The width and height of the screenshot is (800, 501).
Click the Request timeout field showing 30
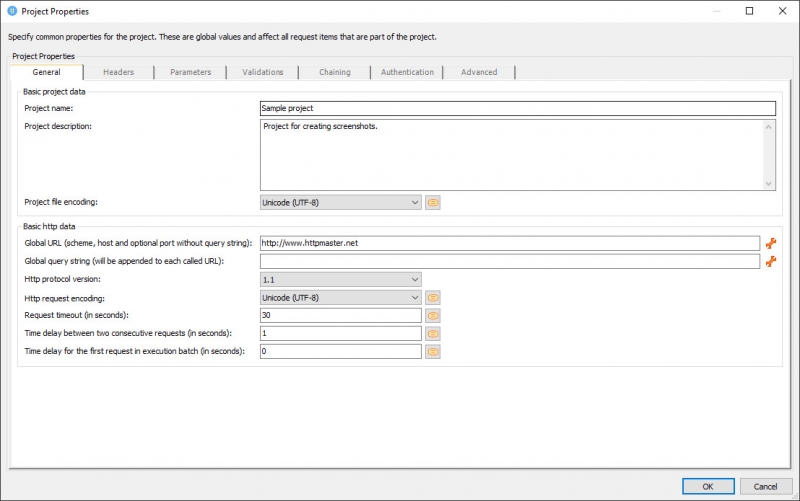pyautogui.click(x=340, y=315)
